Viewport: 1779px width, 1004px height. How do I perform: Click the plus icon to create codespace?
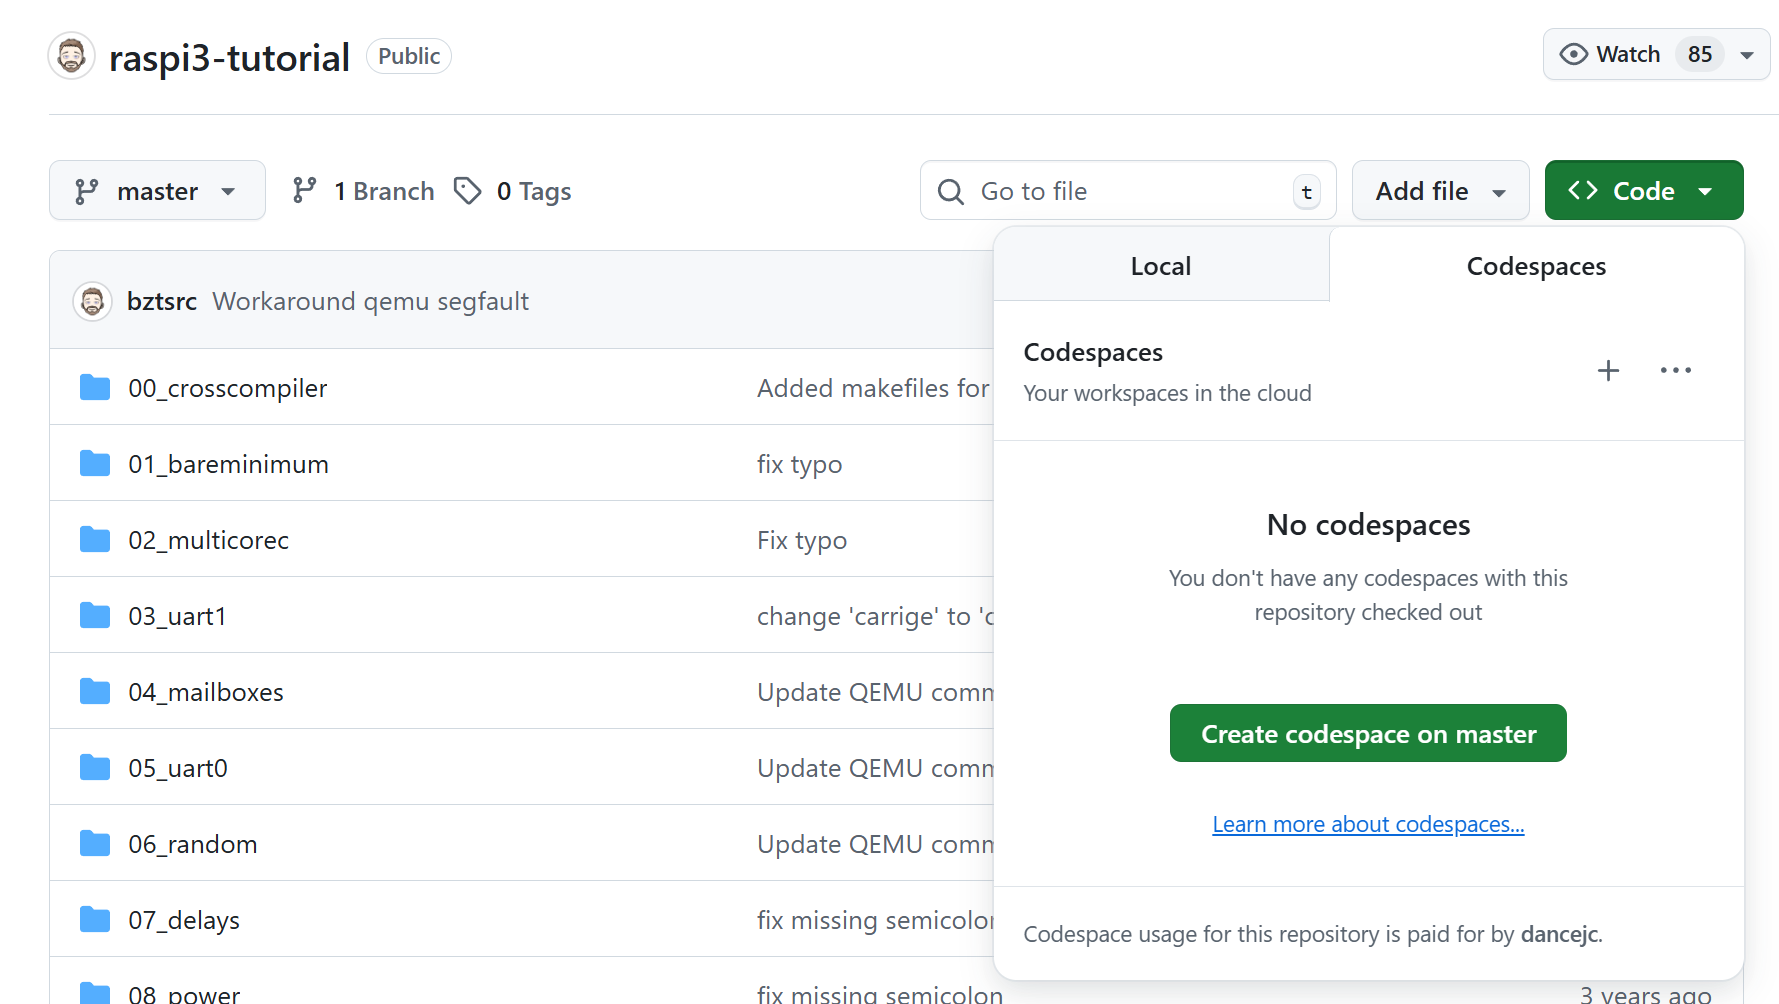[x=1608, y=371]
